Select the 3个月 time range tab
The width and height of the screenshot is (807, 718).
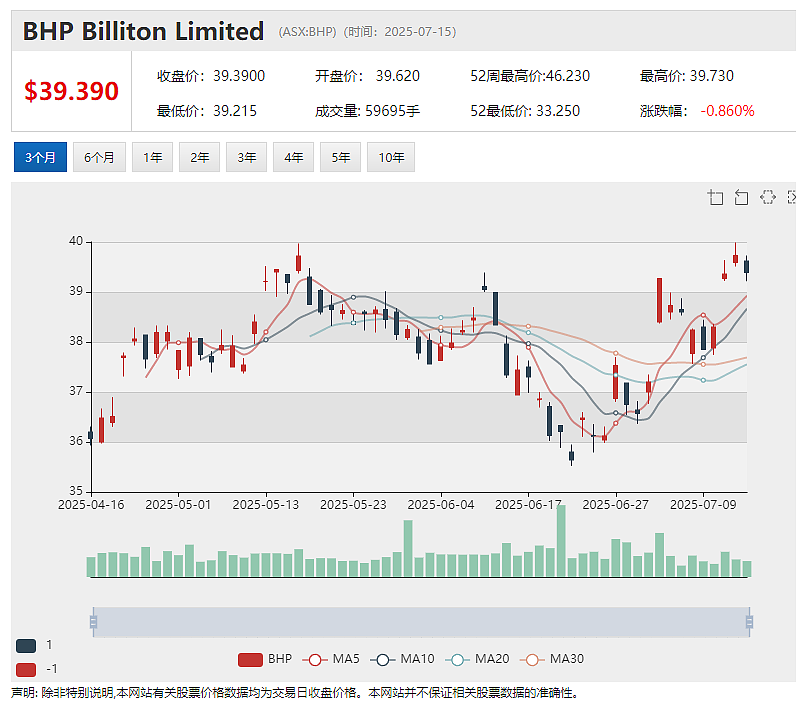point(40,157)
